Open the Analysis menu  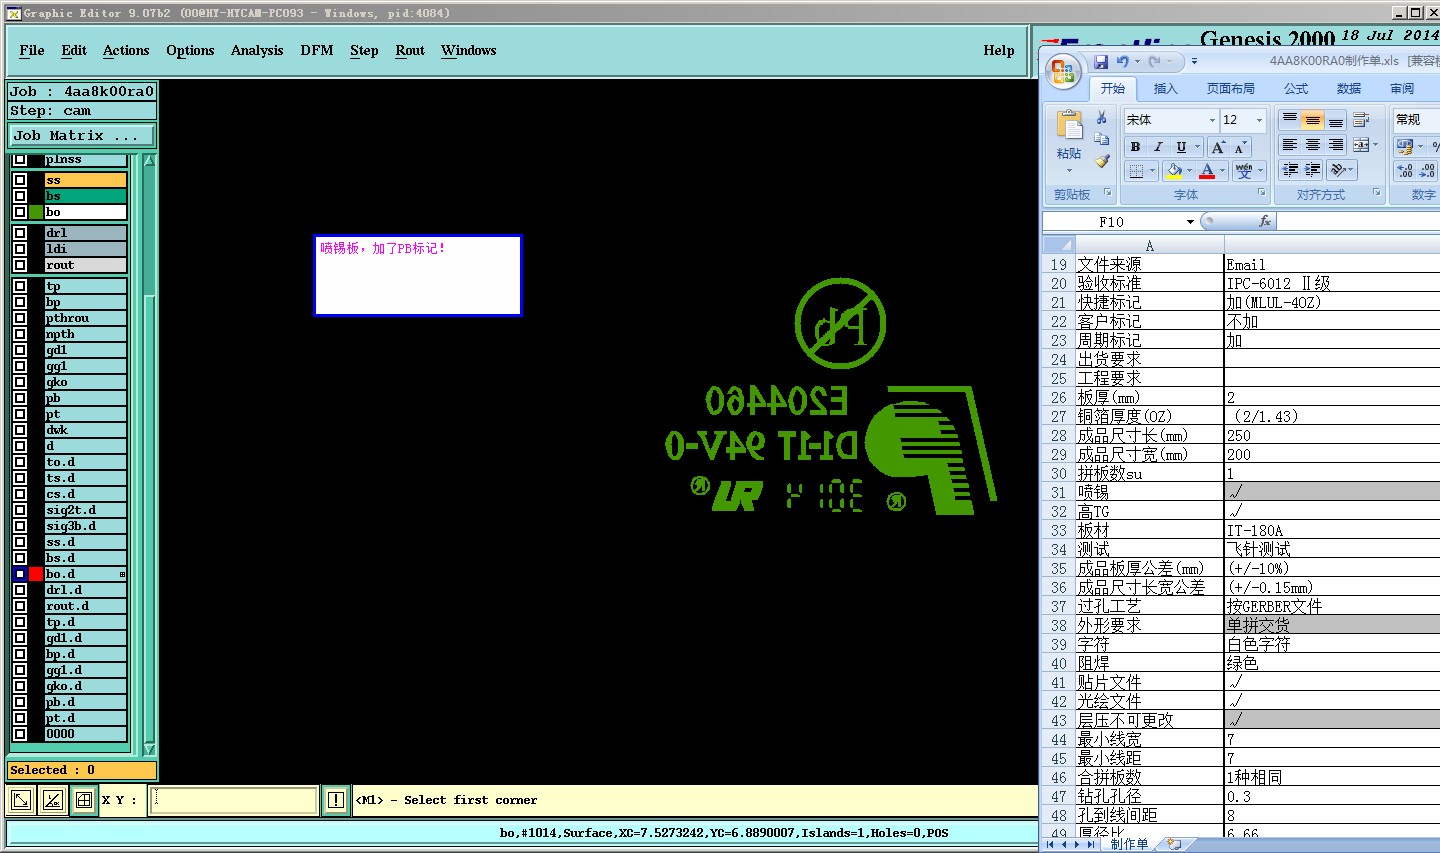pos(257,50)
